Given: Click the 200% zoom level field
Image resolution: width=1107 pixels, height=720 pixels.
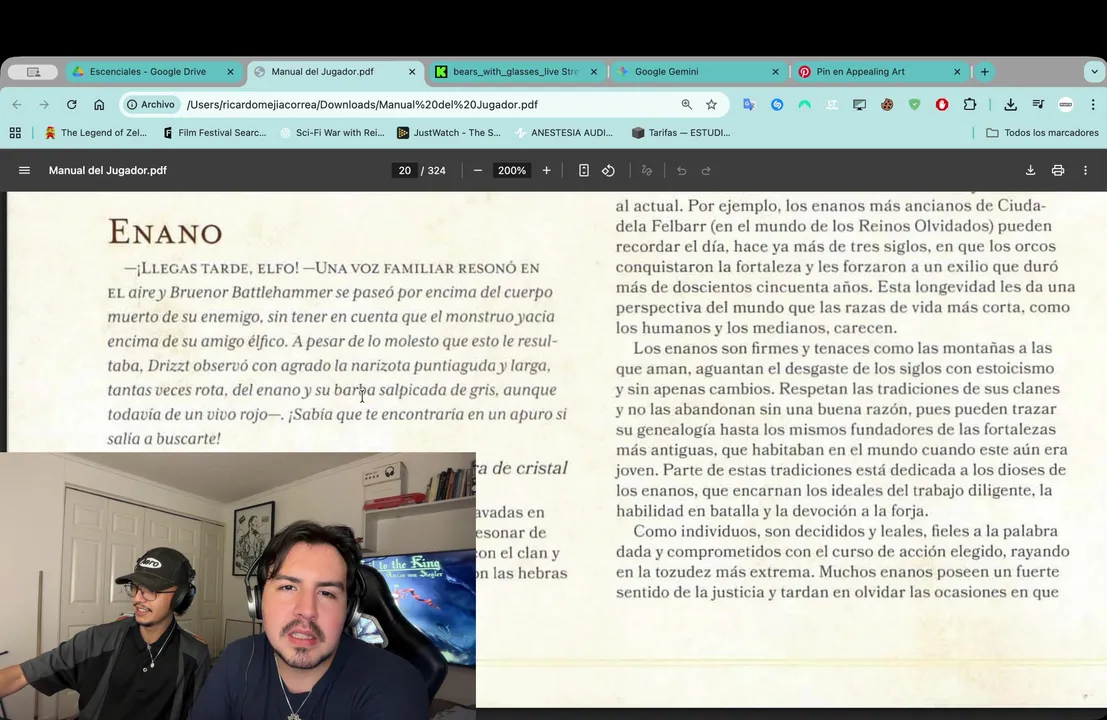Looking at the screenshot, I should click(512, 170).
